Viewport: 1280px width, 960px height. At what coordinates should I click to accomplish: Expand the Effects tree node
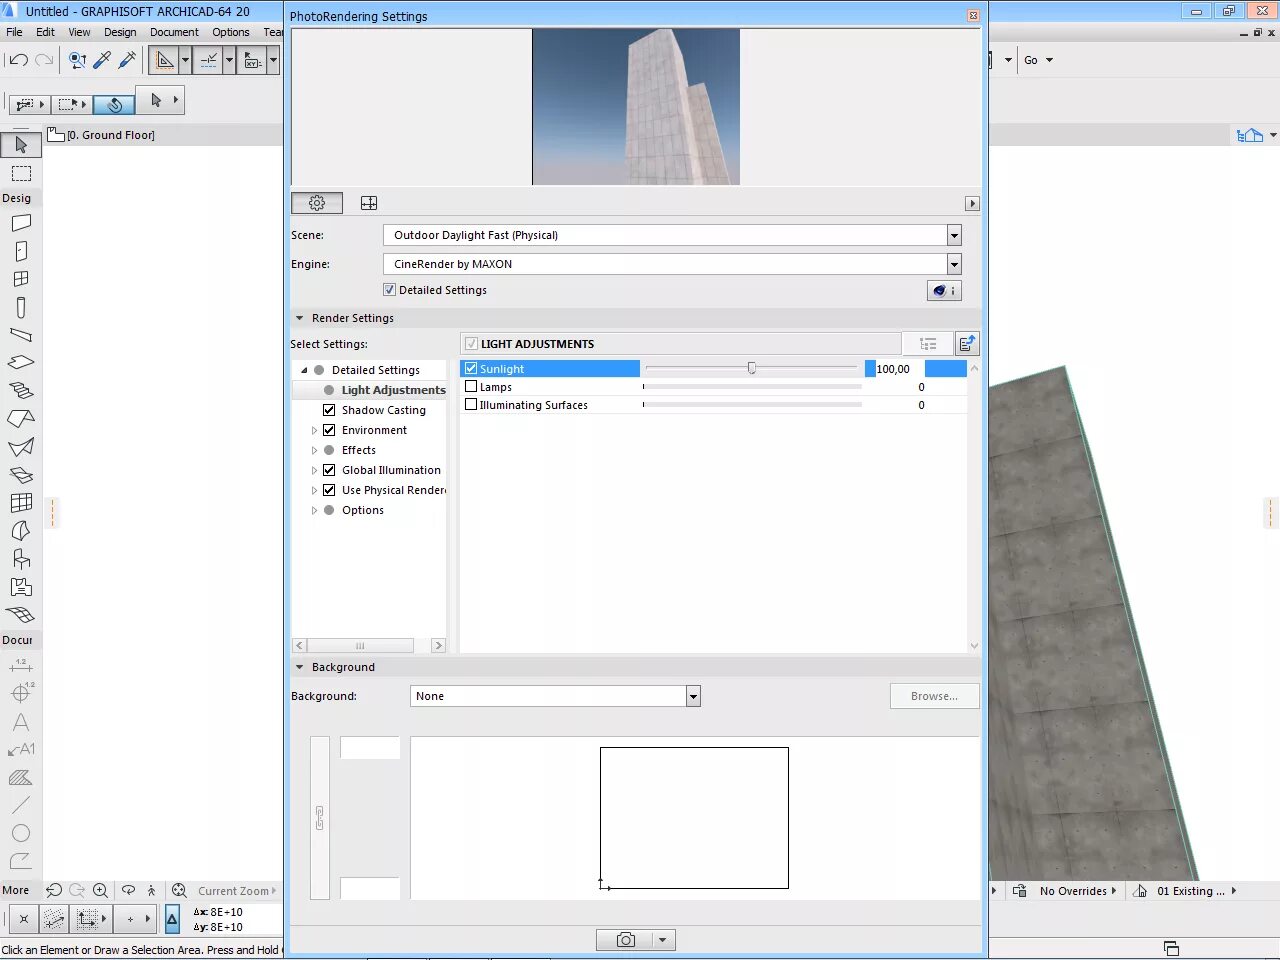tap(314, 450)
